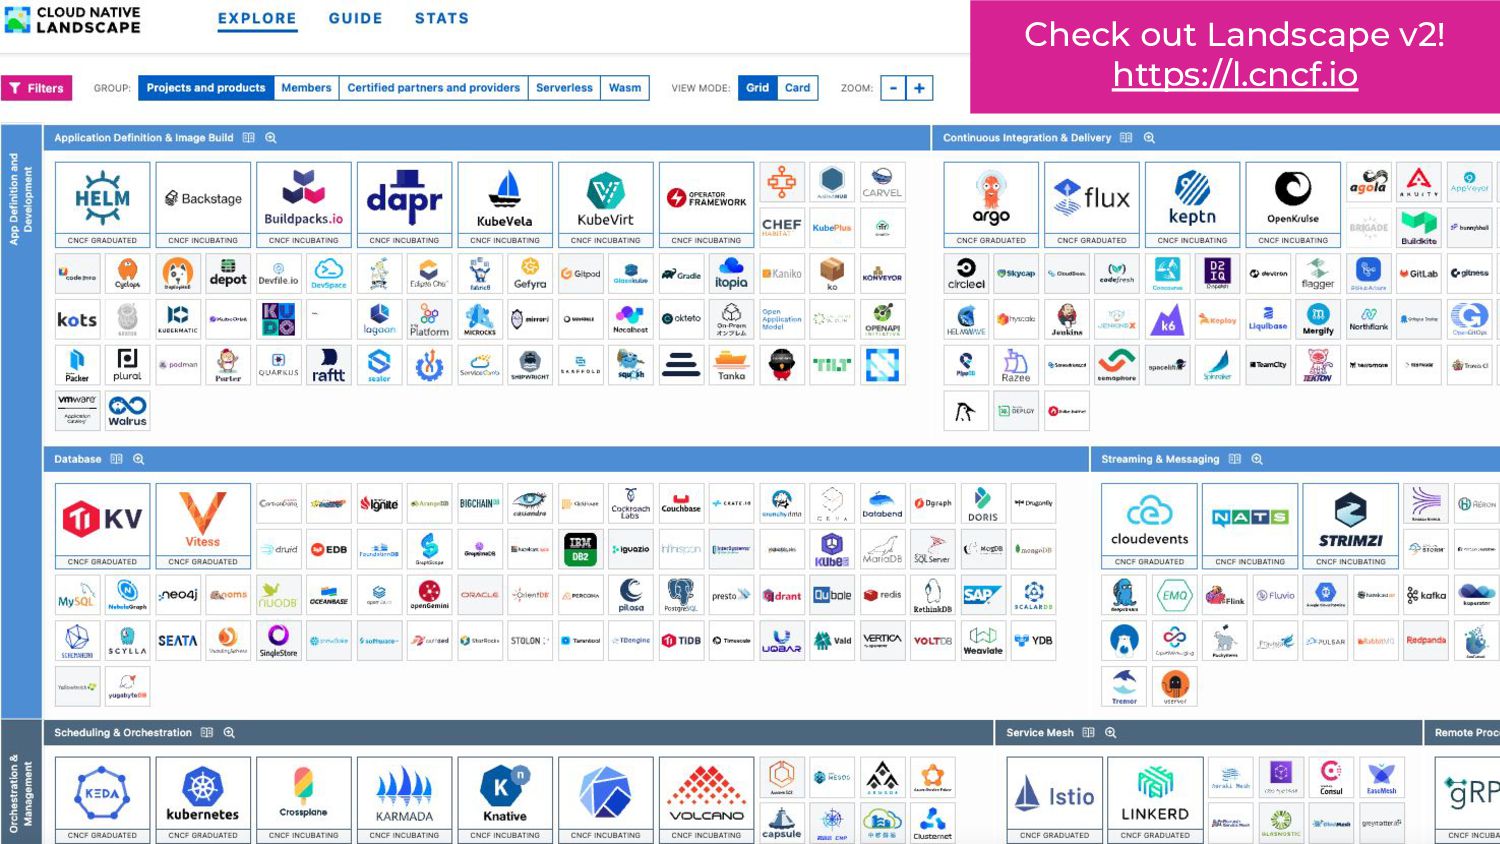Viewport: 1500px width, 844px height.
Task: Open the Volcano project card
Action: [706, 799]
